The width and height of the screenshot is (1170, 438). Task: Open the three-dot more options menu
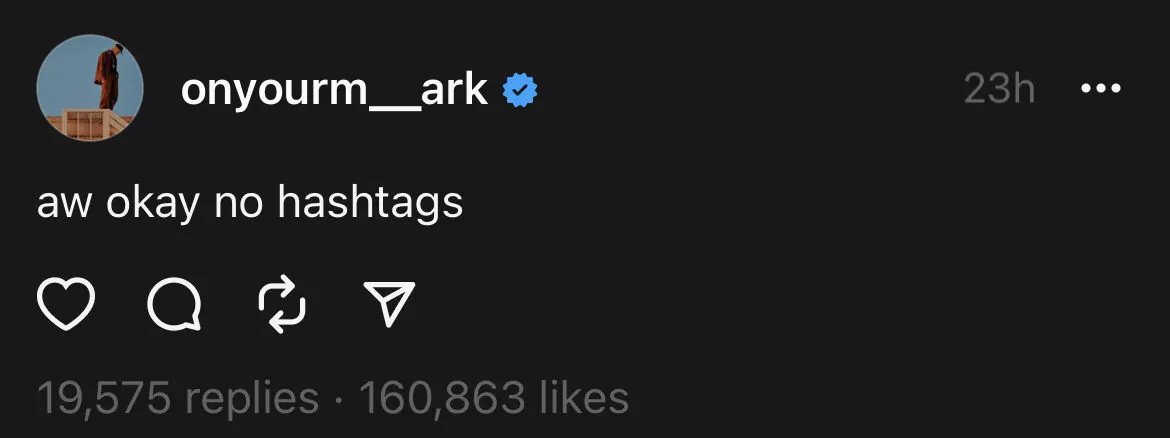click(x=1101, y=90)
